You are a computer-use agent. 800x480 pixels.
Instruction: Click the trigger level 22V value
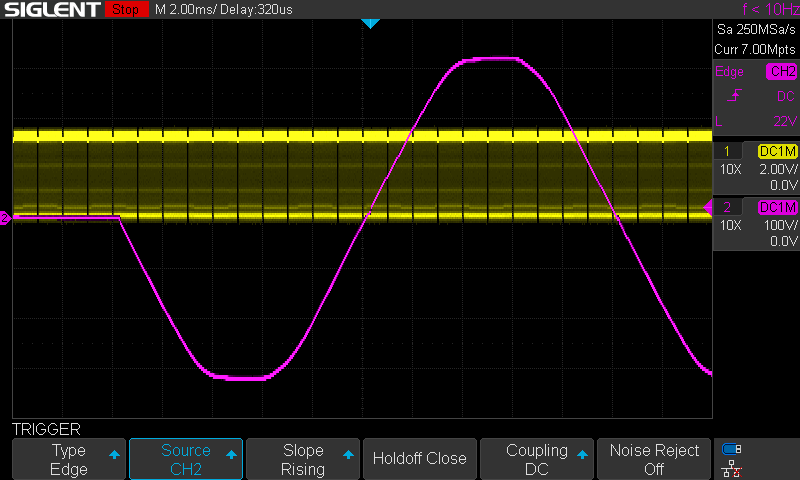pyautogui.click(x=785, y=121)
